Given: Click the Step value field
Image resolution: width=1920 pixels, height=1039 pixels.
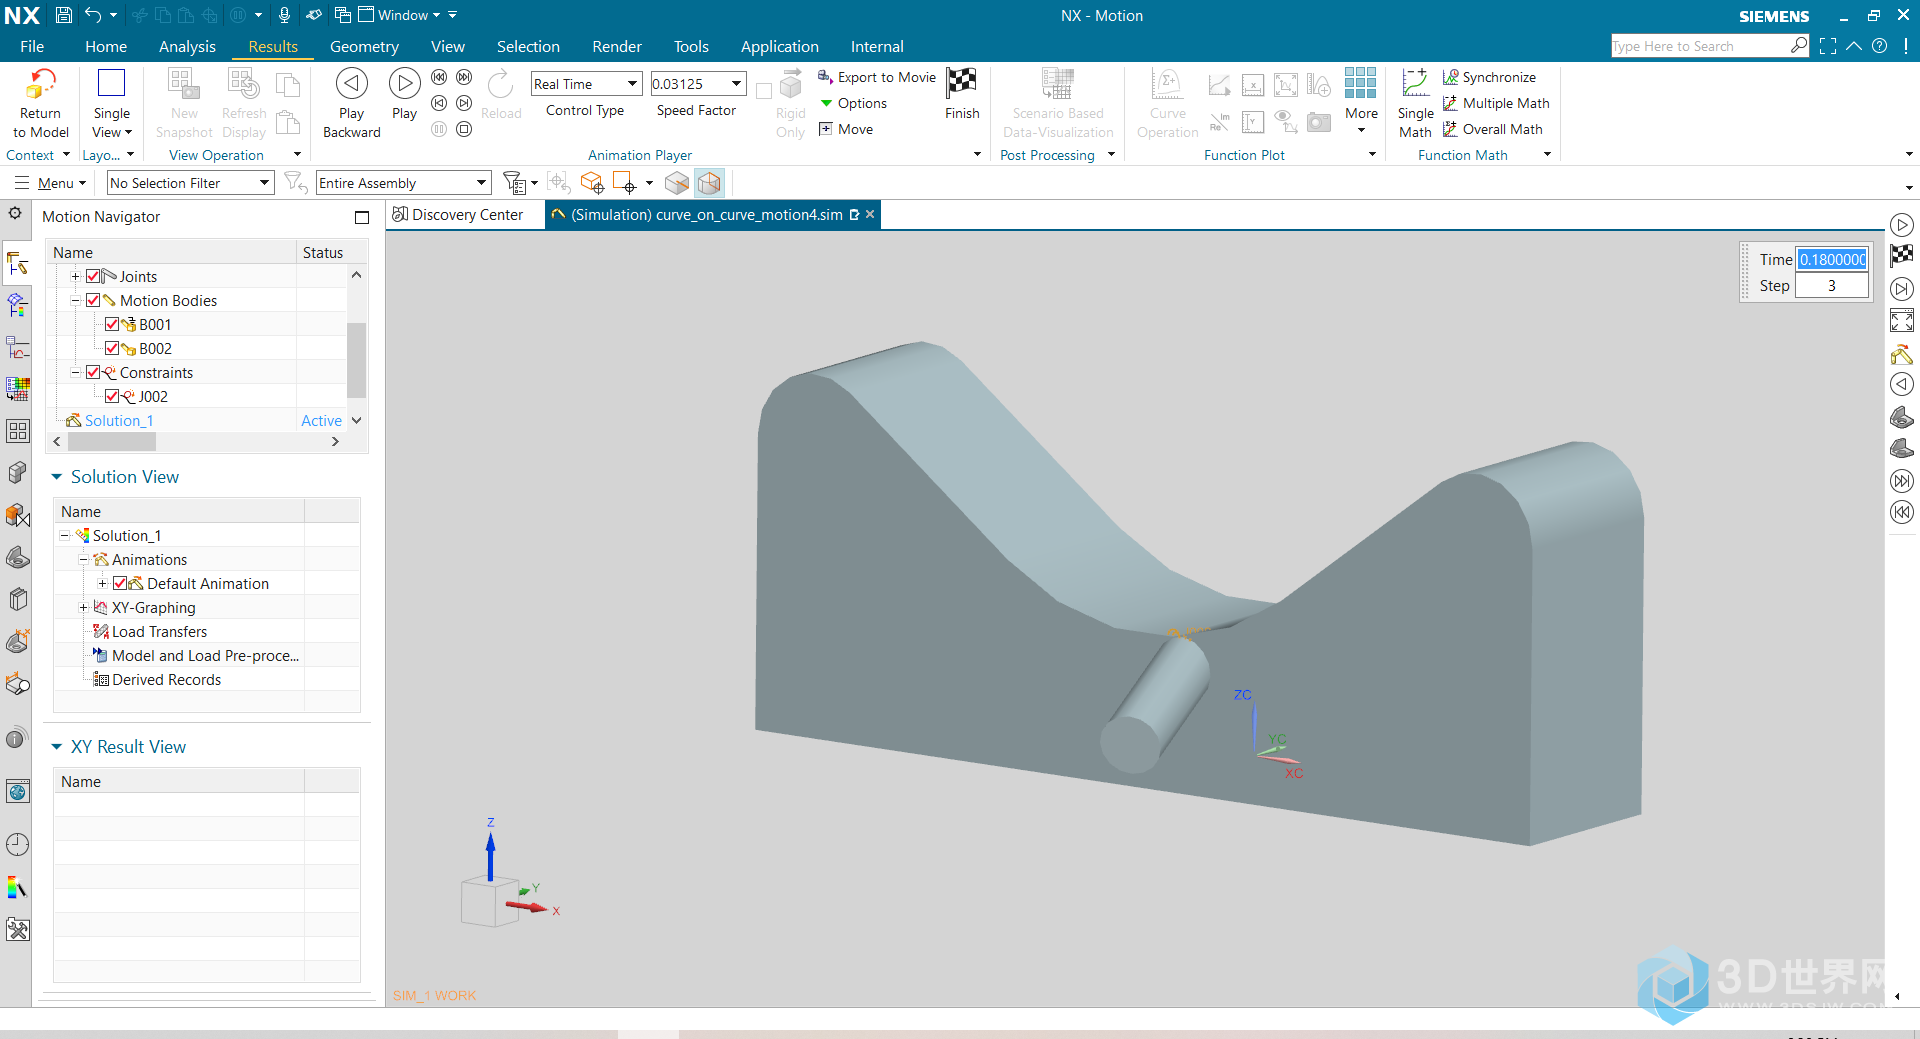Looking at the screenshot, I should click(x=1831, y=285).
